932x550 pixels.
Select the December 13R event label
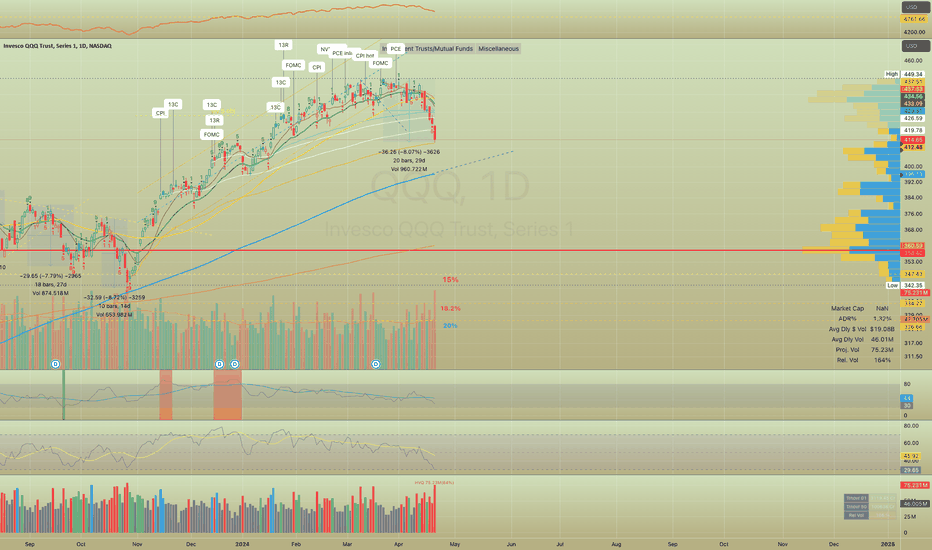214,120
